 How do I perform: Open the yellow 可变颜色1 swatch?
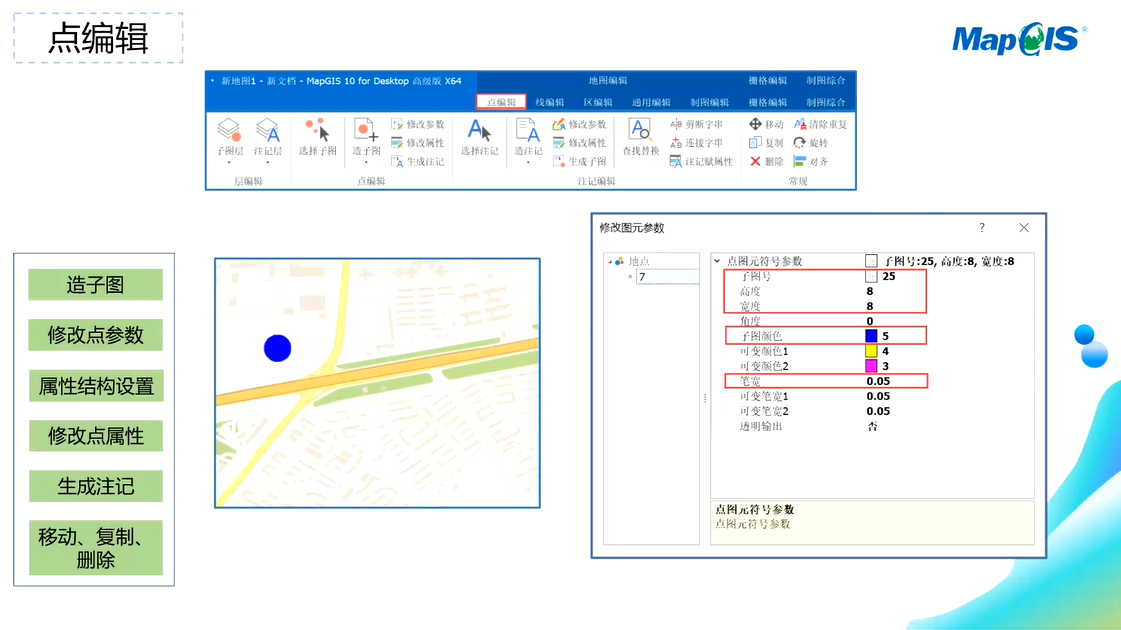(871, 351)
